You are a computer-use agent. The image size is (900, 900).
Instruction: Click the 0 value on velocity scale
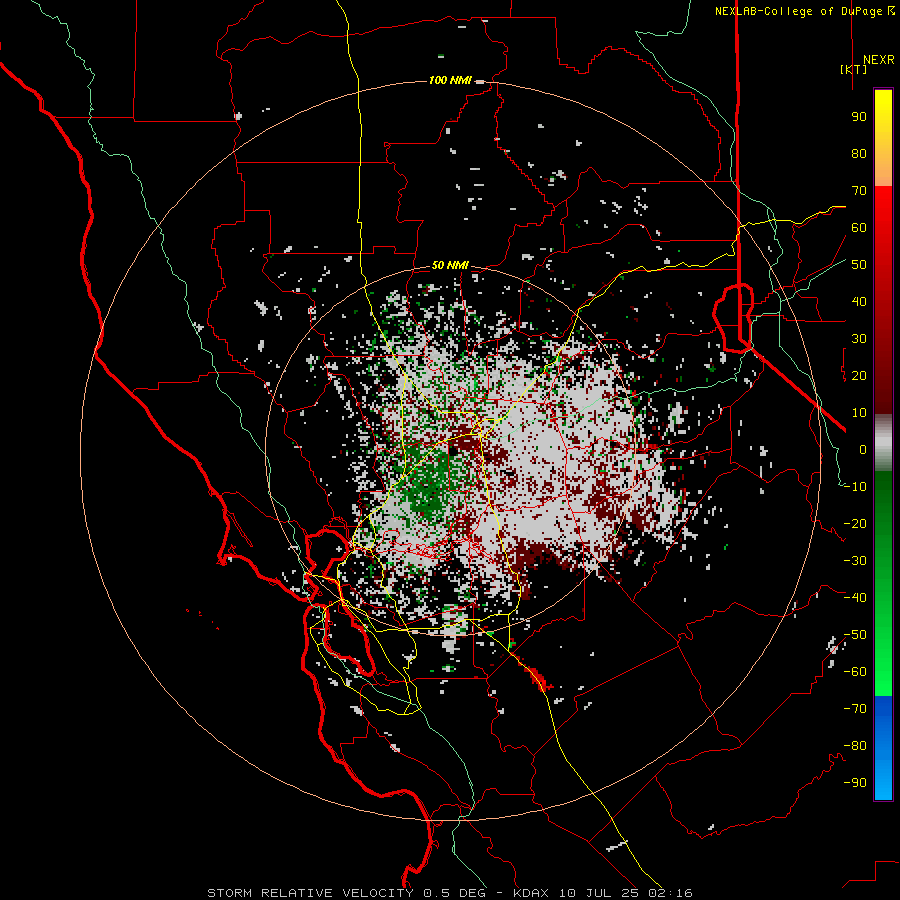863,449
